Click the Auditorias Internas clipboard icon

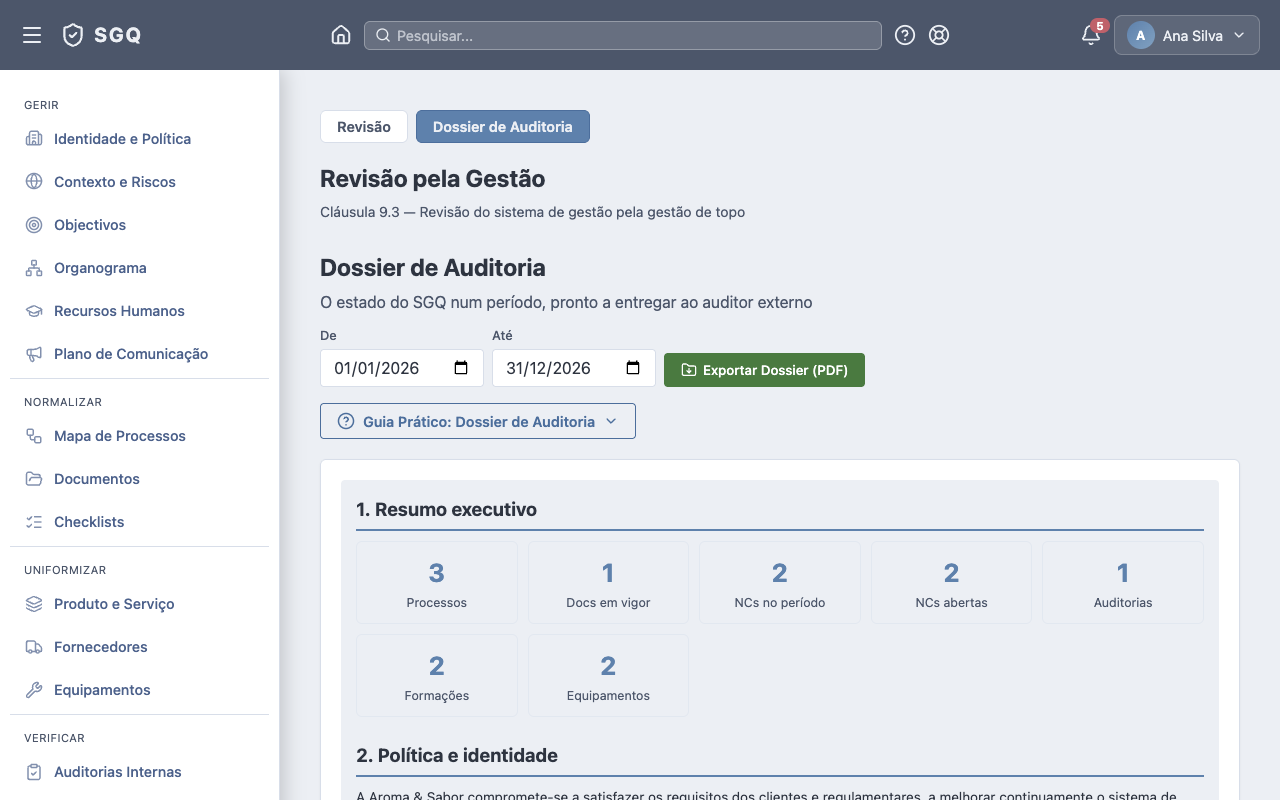(x=34, y=772)
